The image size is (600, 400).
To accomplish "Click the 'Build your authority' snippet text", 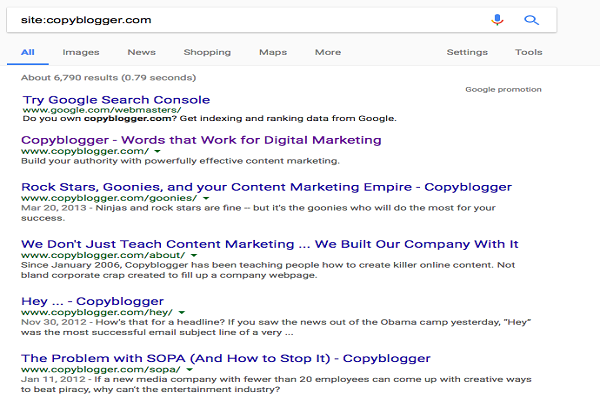I will (180, 161).
